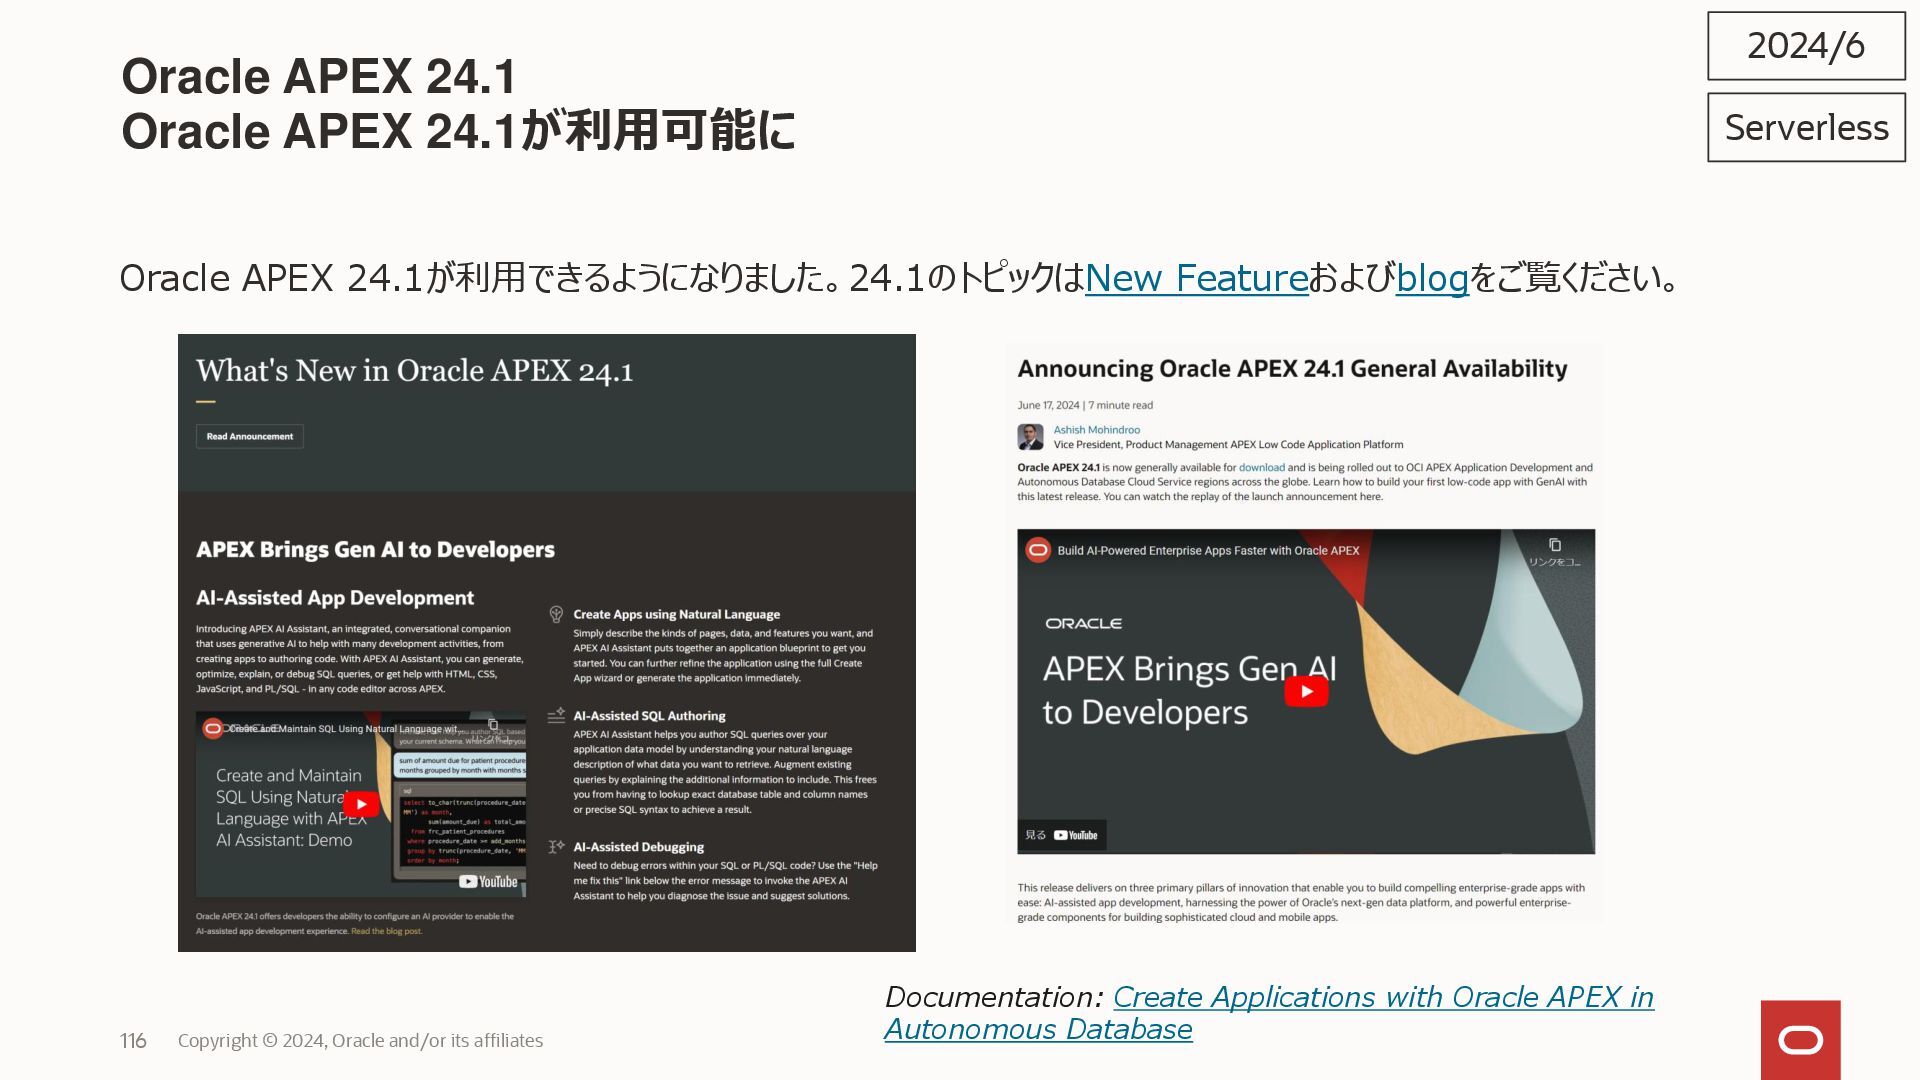Click the AI-Assisted Debugging icon
This screenshot has height=1080, width=1920.
556,847
